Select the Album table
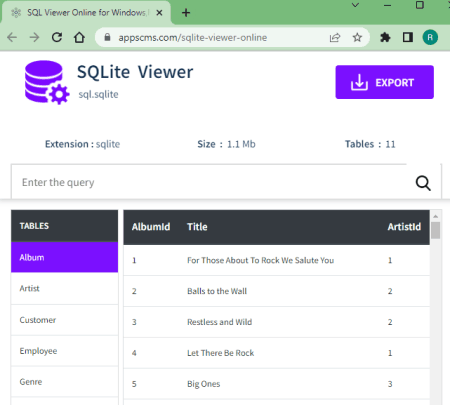The image size is (450, 405). pos(64,257)
